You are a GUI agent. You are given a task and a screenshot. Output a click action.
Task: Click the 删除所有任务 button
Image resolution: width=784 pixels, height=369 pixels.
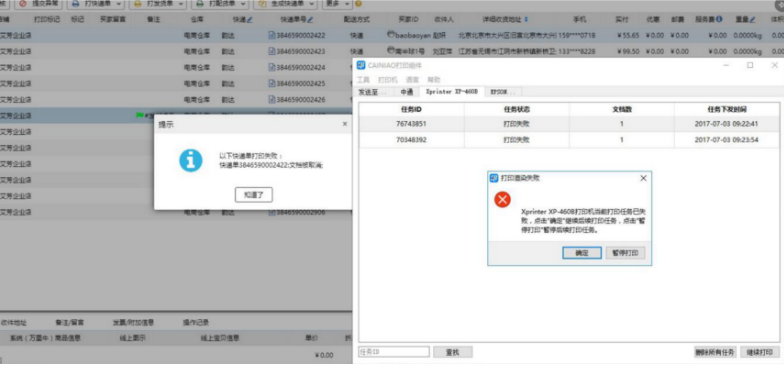(x=715, y=352)
